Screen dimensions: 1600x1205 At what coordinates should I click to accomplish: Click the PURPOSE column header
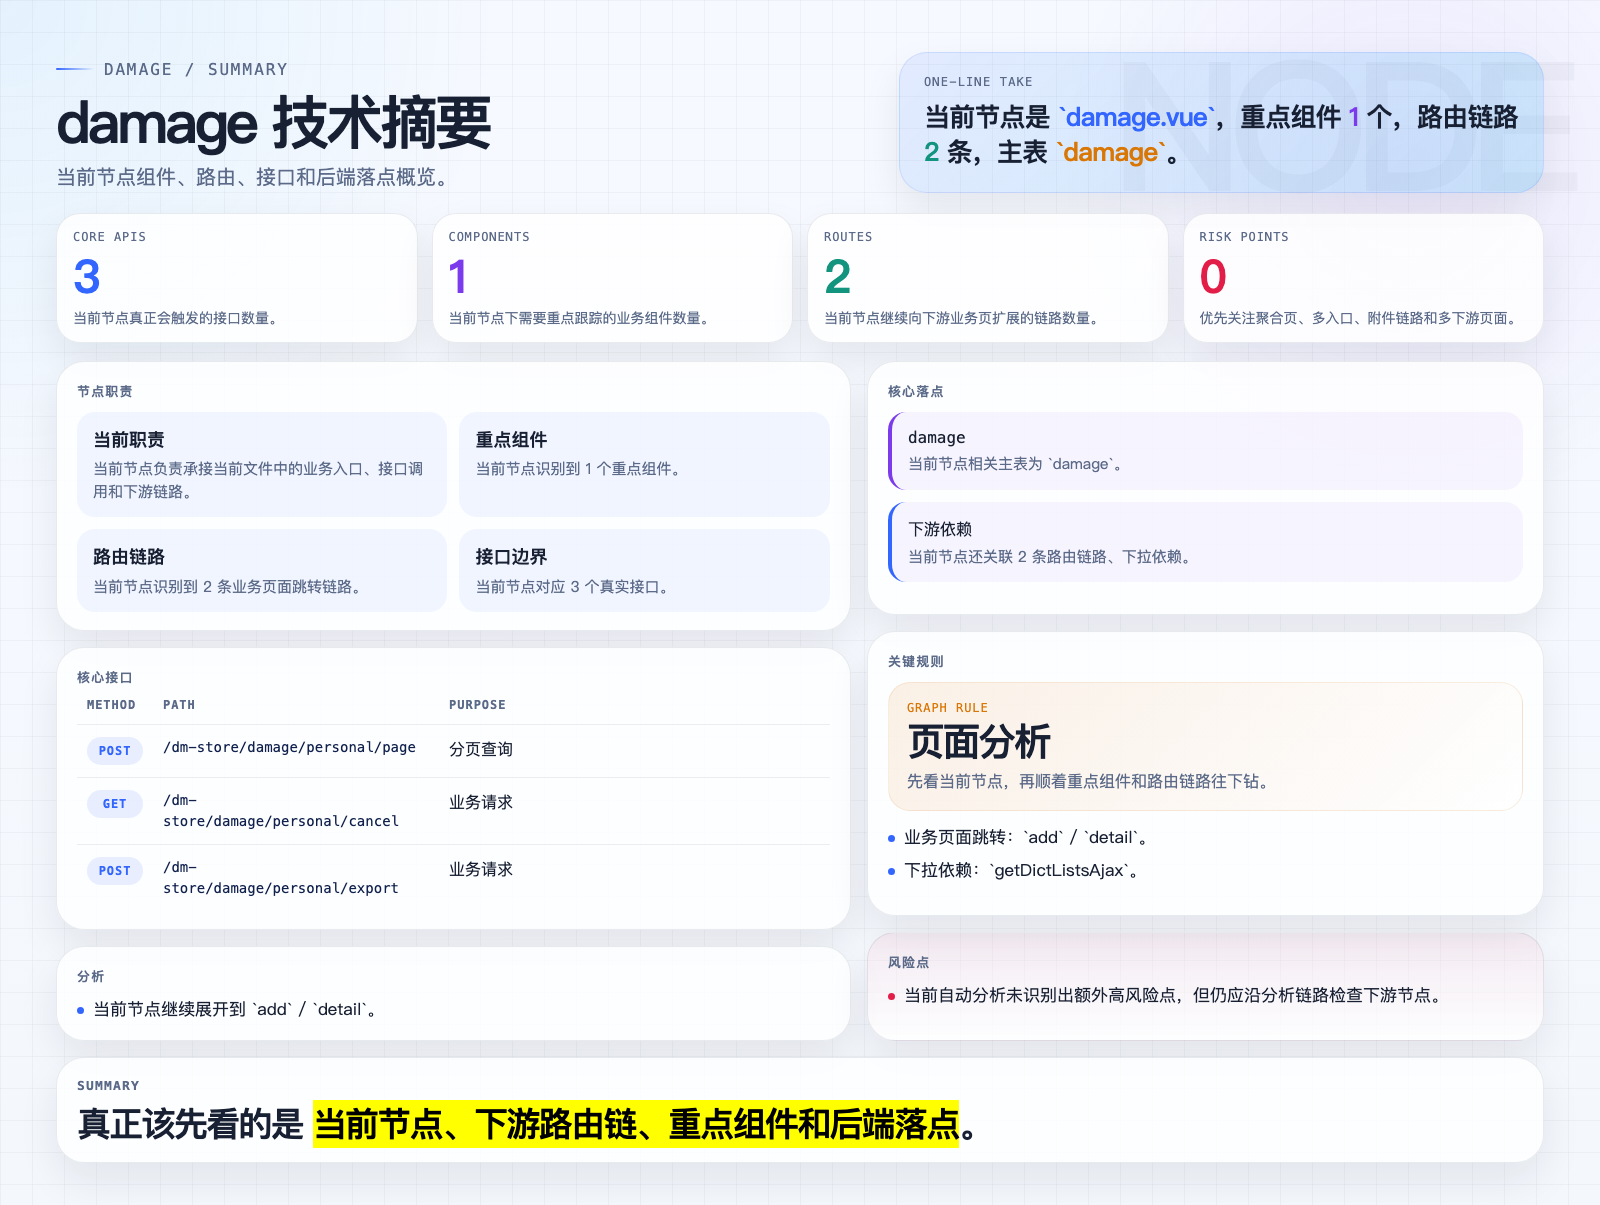[477, 705]
